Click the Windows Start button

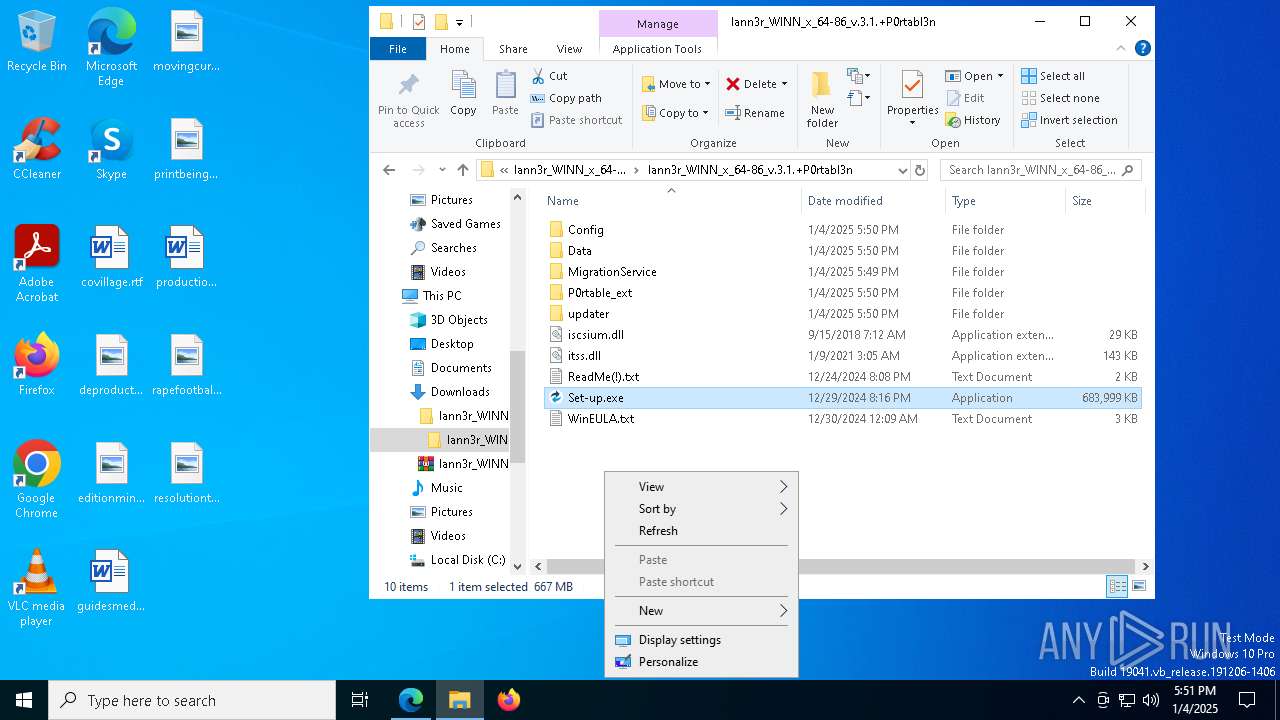[24, 700]
